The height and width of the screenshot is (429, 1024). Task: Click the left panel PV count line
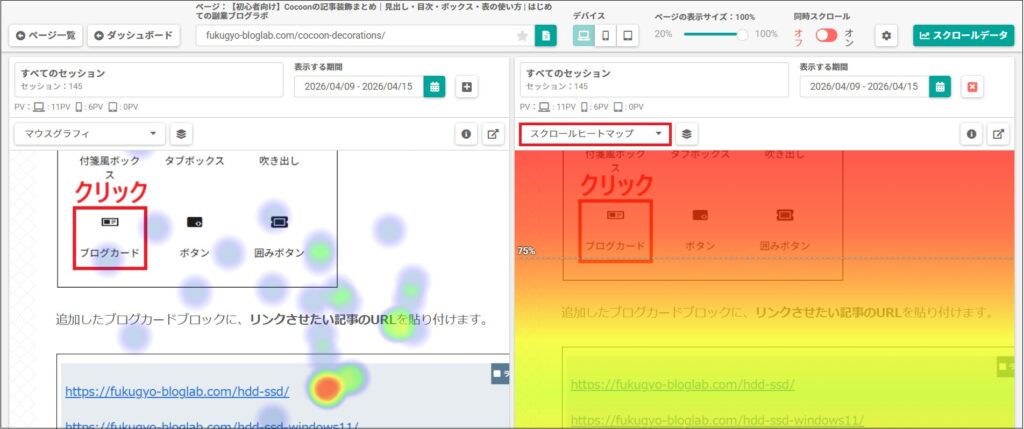(76, 107)
